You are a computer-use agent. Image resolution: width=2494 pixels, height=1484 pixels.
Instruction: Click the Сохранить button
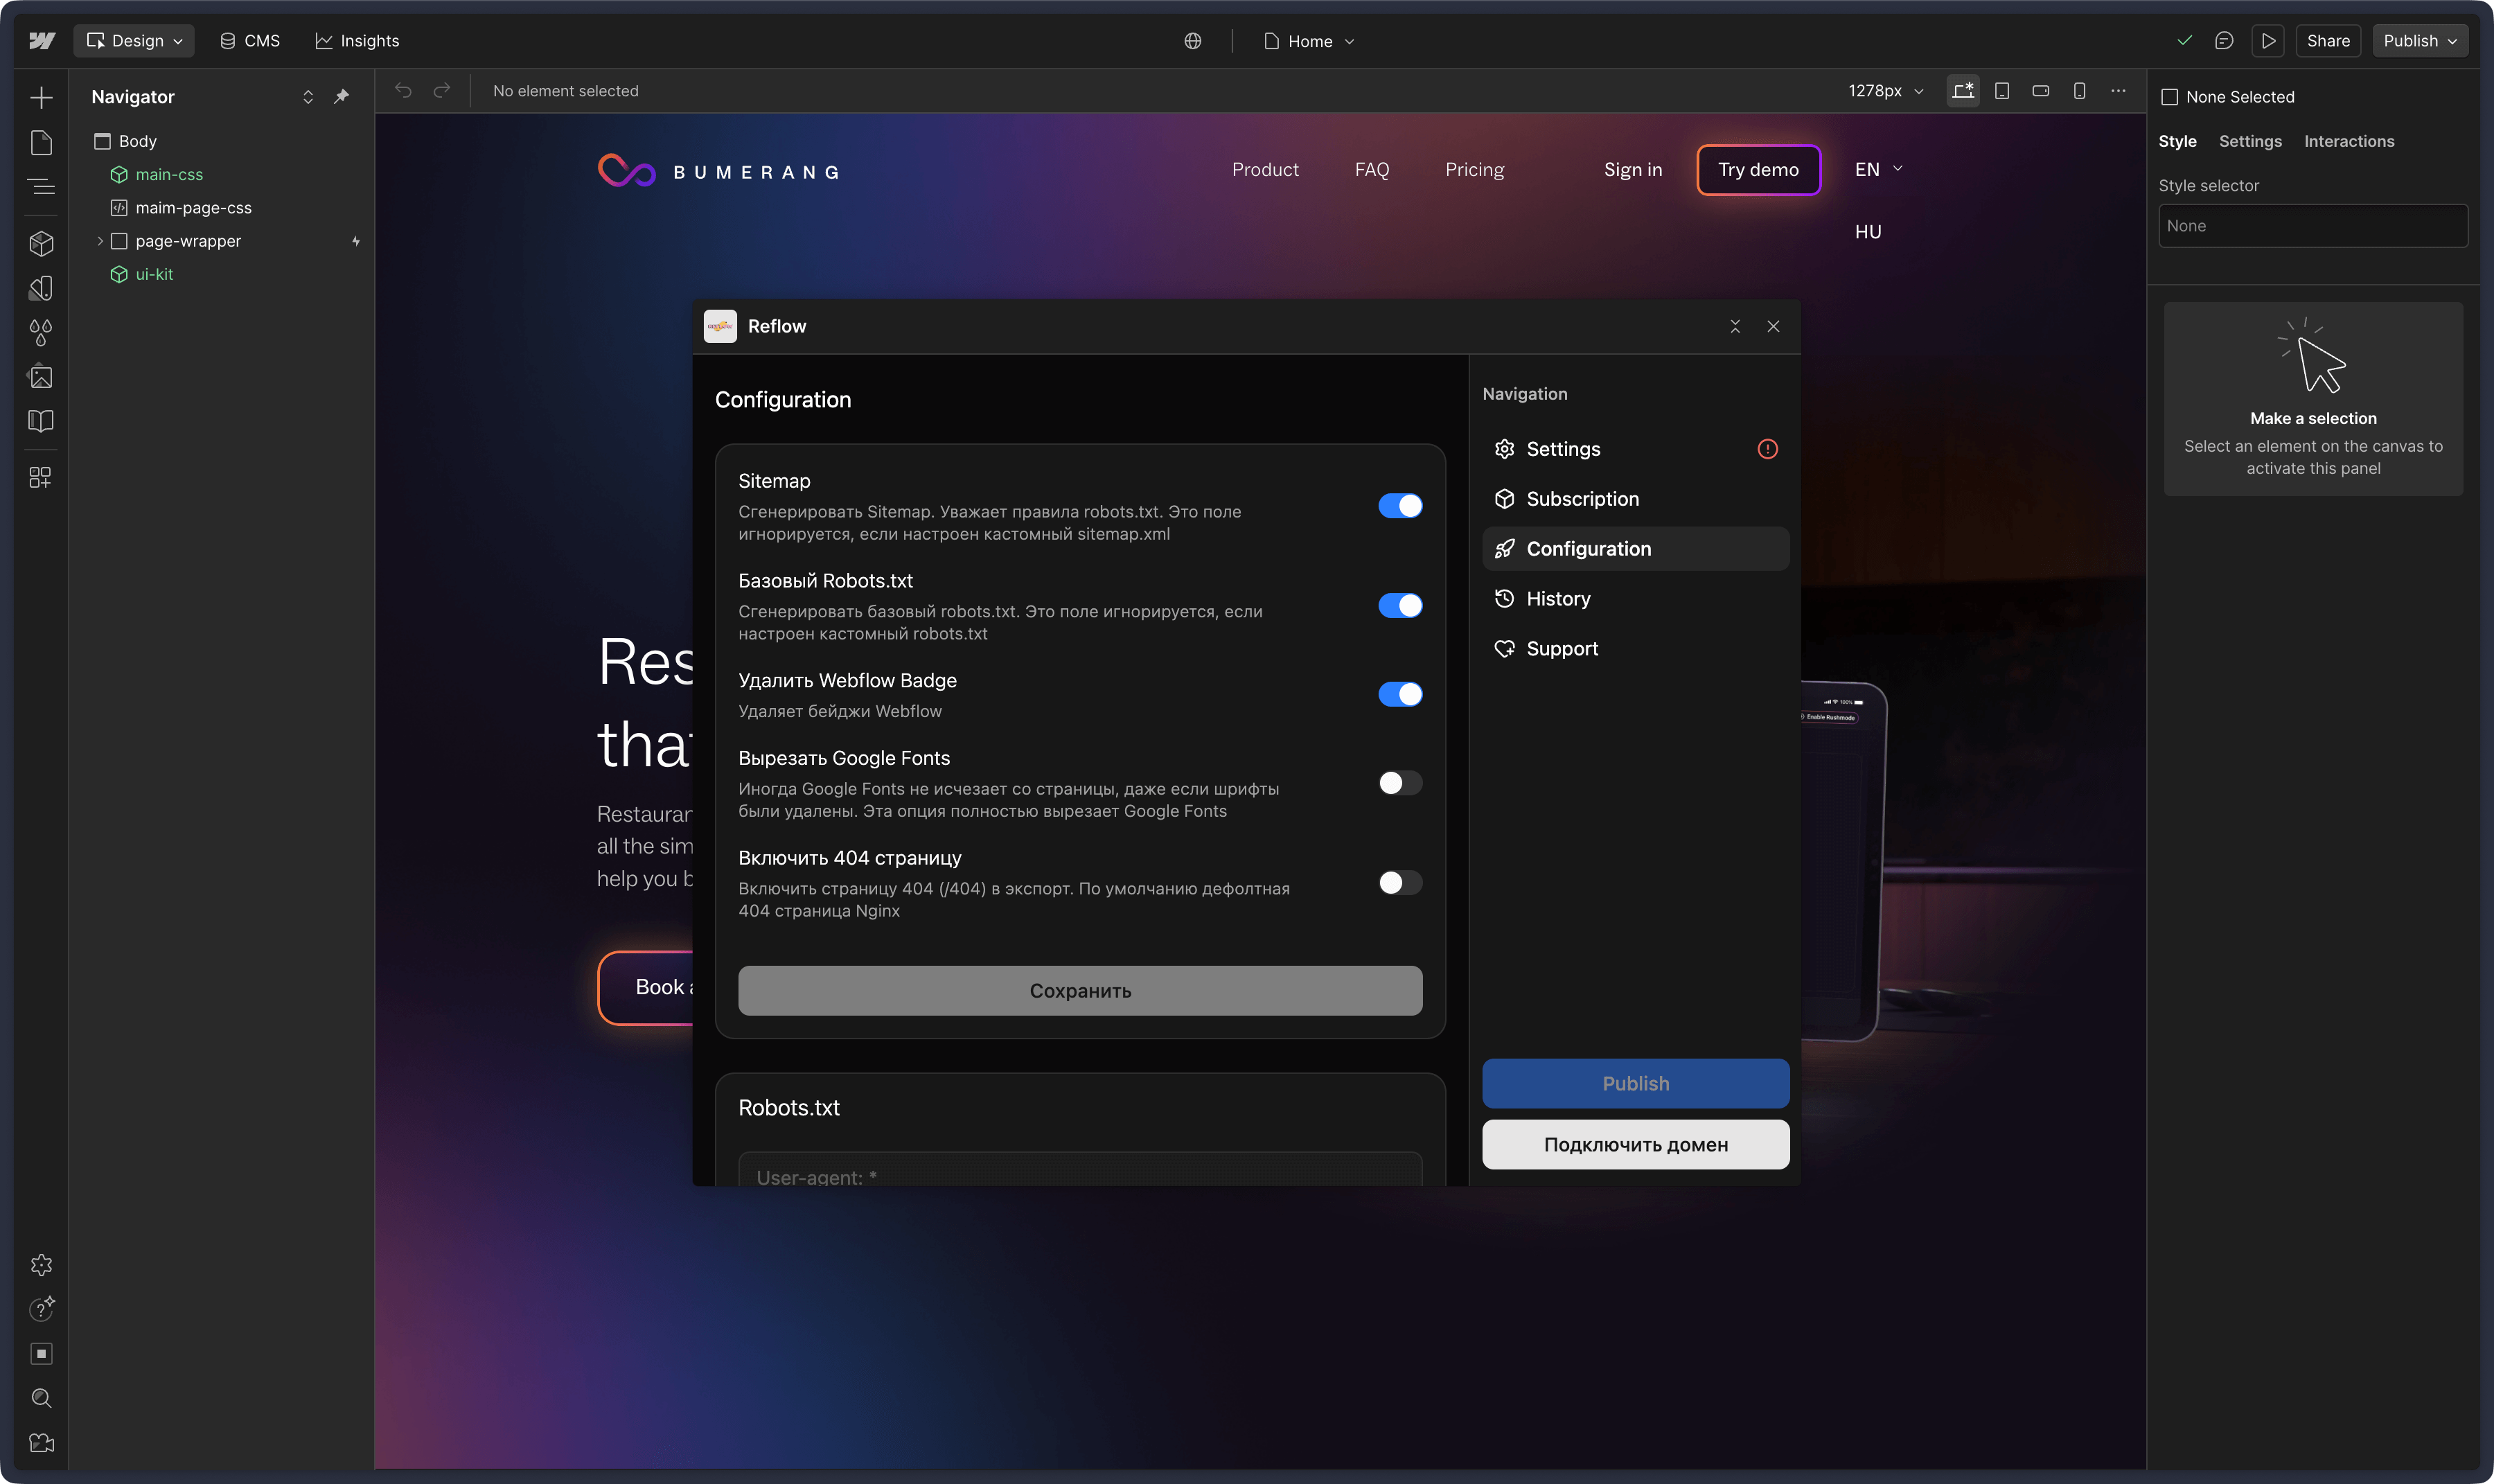click(1080, 990)
